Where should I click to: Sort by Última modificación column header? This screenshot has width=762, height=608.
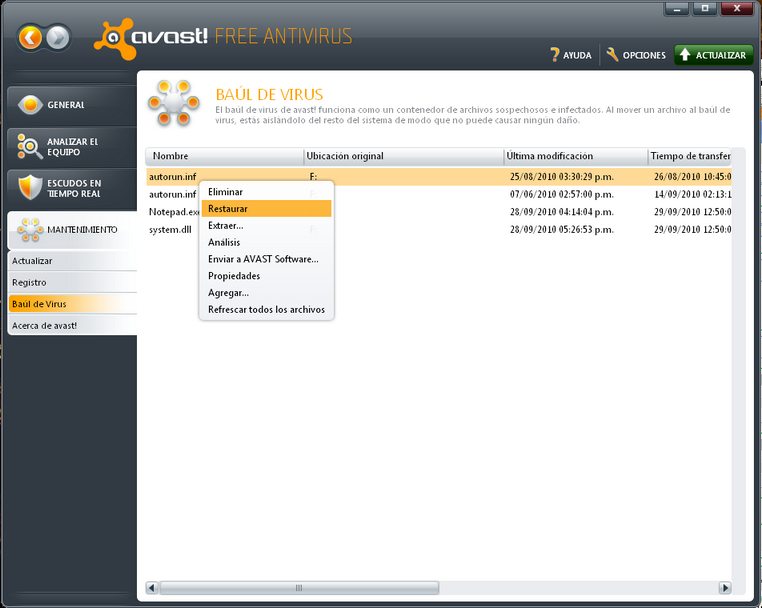coord(576,156)
